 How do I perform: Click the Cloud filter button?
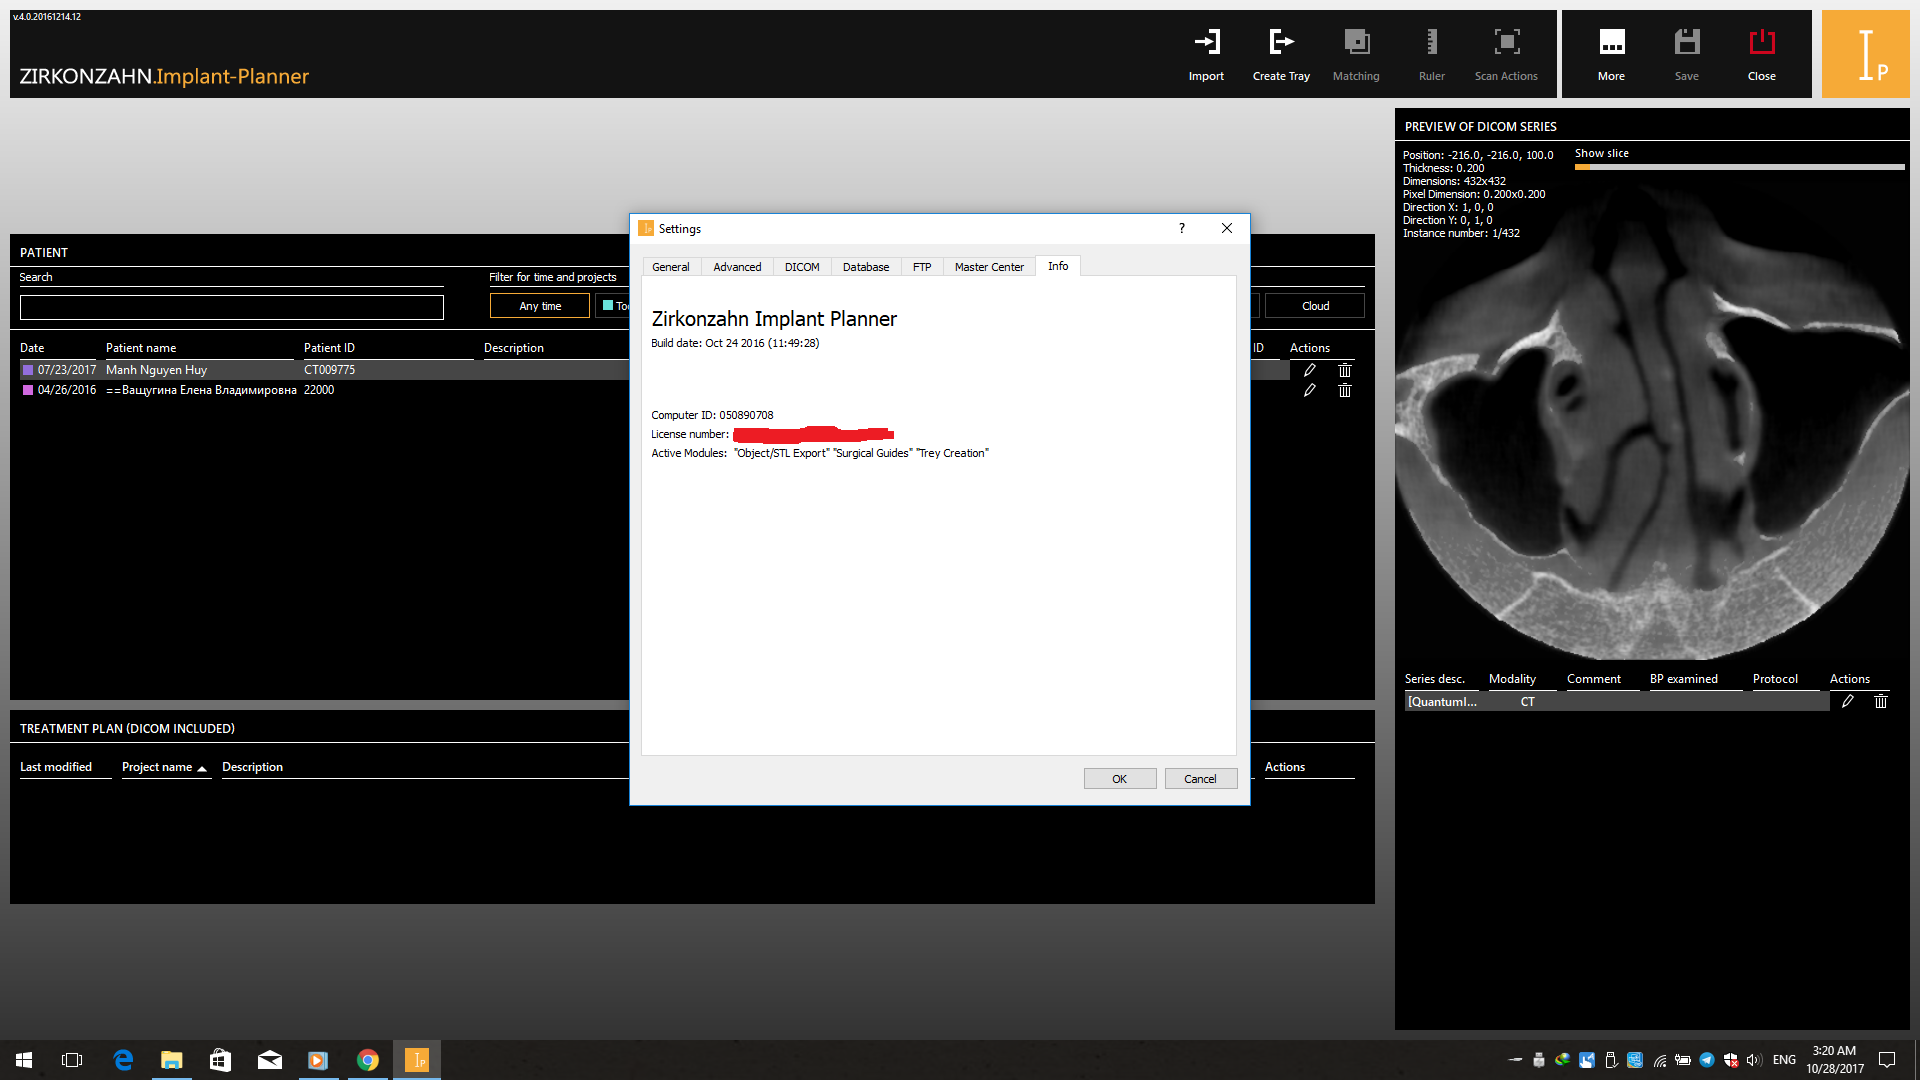pyautogui.click(x=1315, y=306)
